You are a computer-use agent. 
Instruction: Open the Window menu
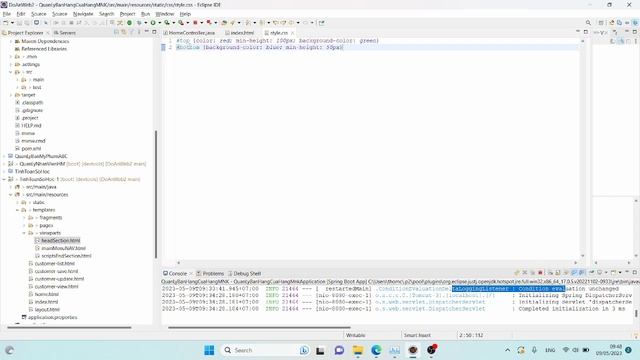pos(165,14)
